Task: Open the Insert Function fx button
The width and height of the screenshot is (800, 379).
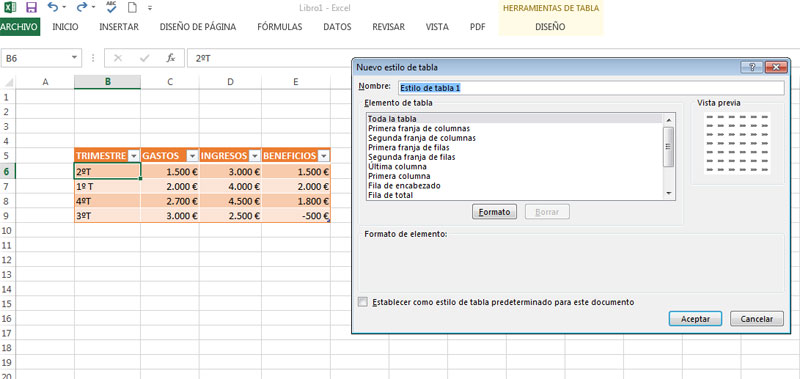Action: [171, 58]
